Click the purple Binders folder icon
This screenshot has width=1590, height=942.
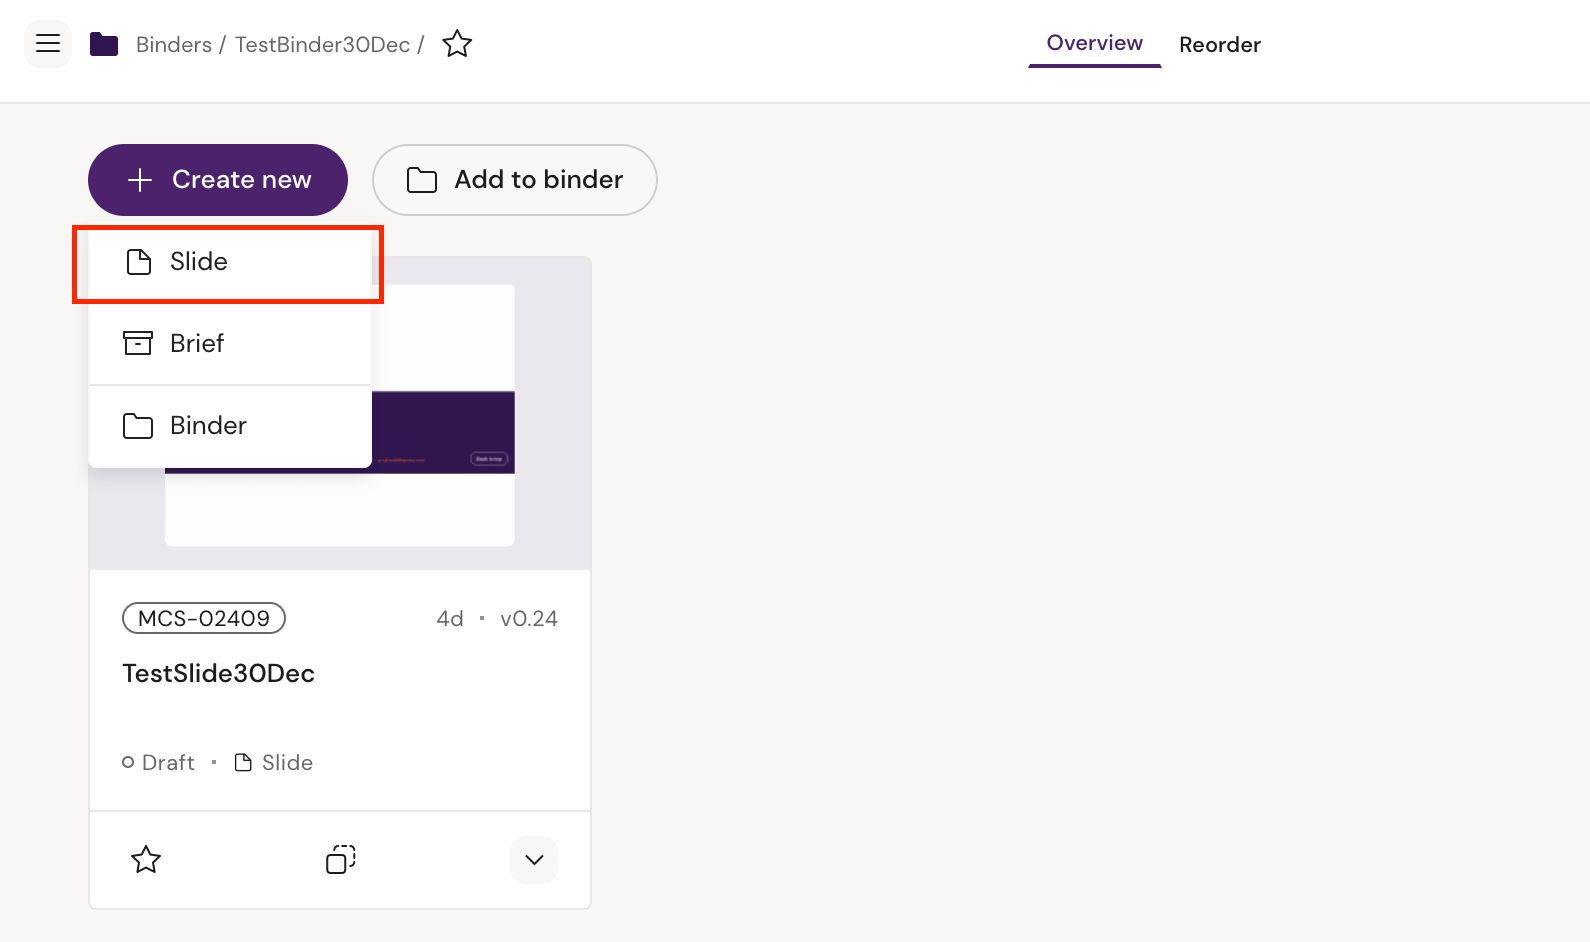(104, 44)
